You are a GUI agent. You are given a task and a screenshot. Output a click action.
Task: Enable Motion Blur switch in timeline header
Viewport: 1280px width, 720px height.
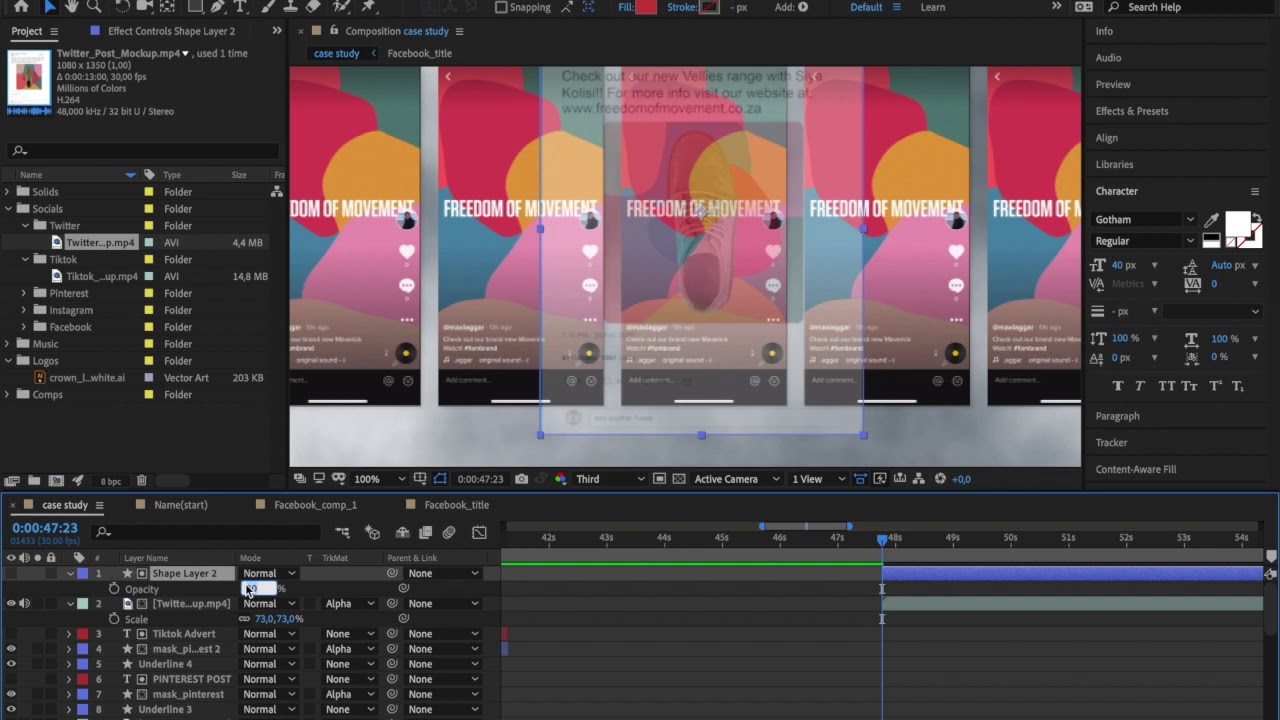449,533
